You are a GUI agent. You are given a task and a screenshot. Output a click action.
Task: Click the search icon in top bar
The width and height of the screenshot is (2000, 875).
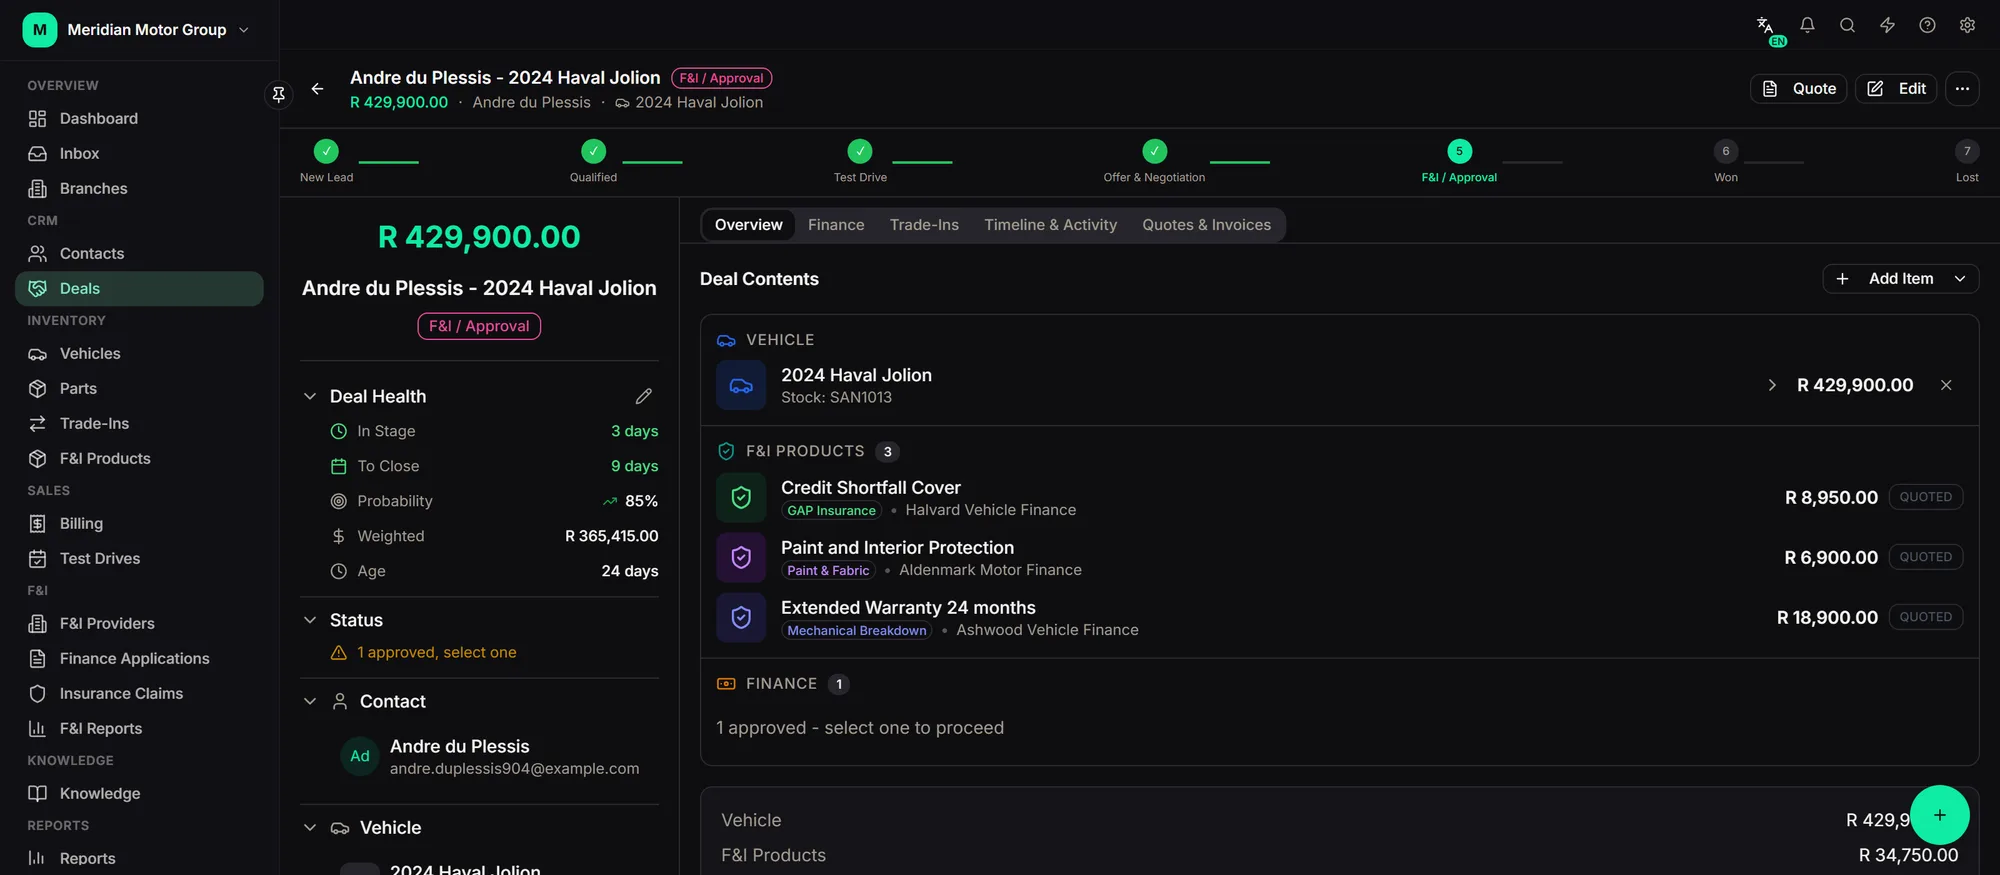point(1847,26)
